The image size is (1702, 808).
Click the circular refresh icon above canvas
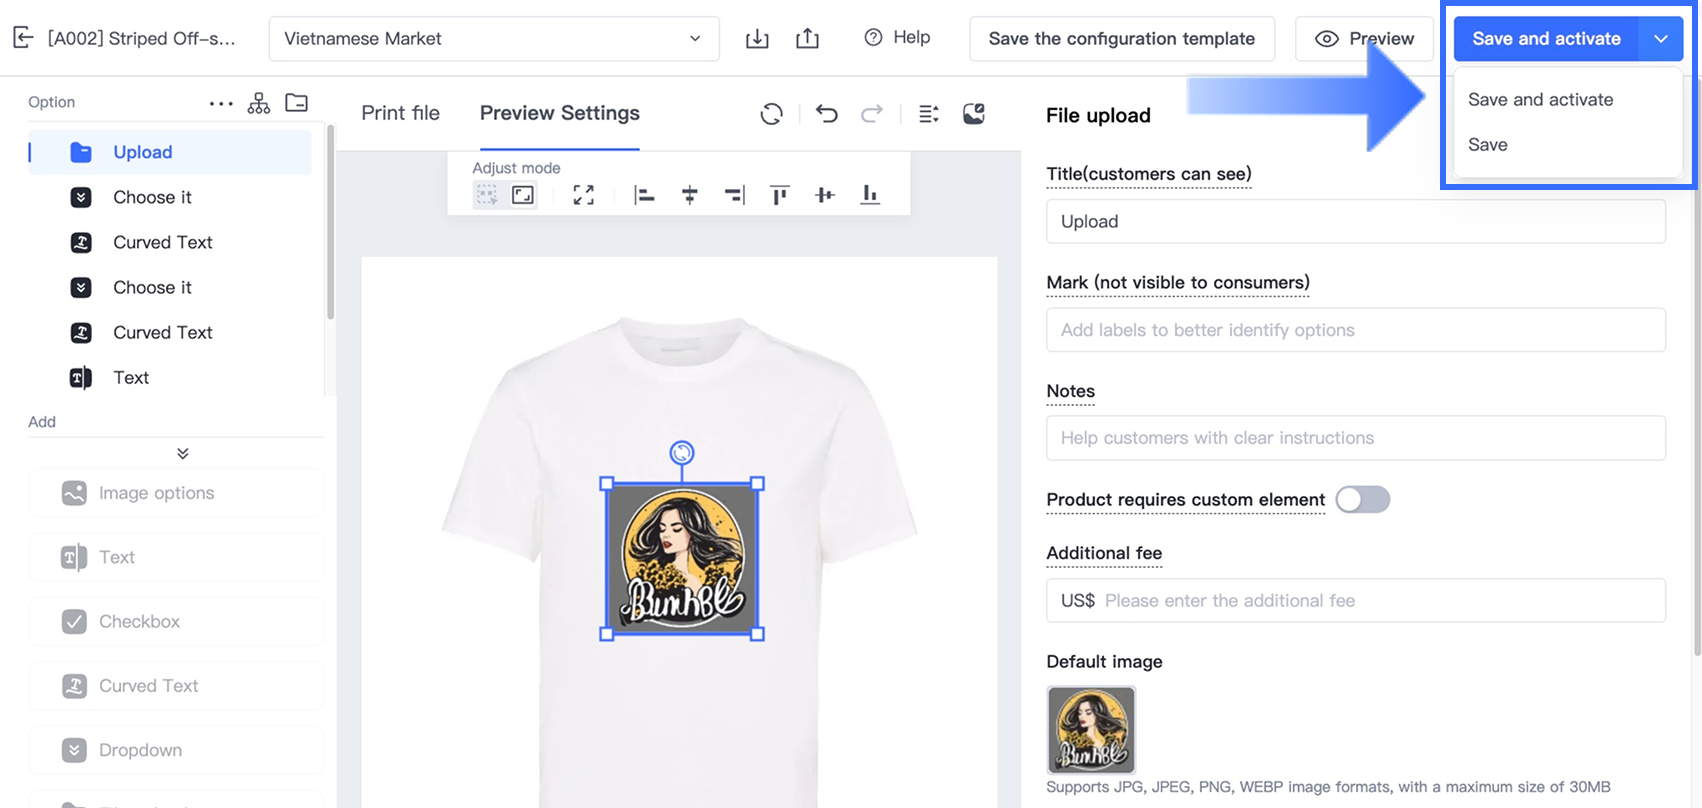[771, 114]
